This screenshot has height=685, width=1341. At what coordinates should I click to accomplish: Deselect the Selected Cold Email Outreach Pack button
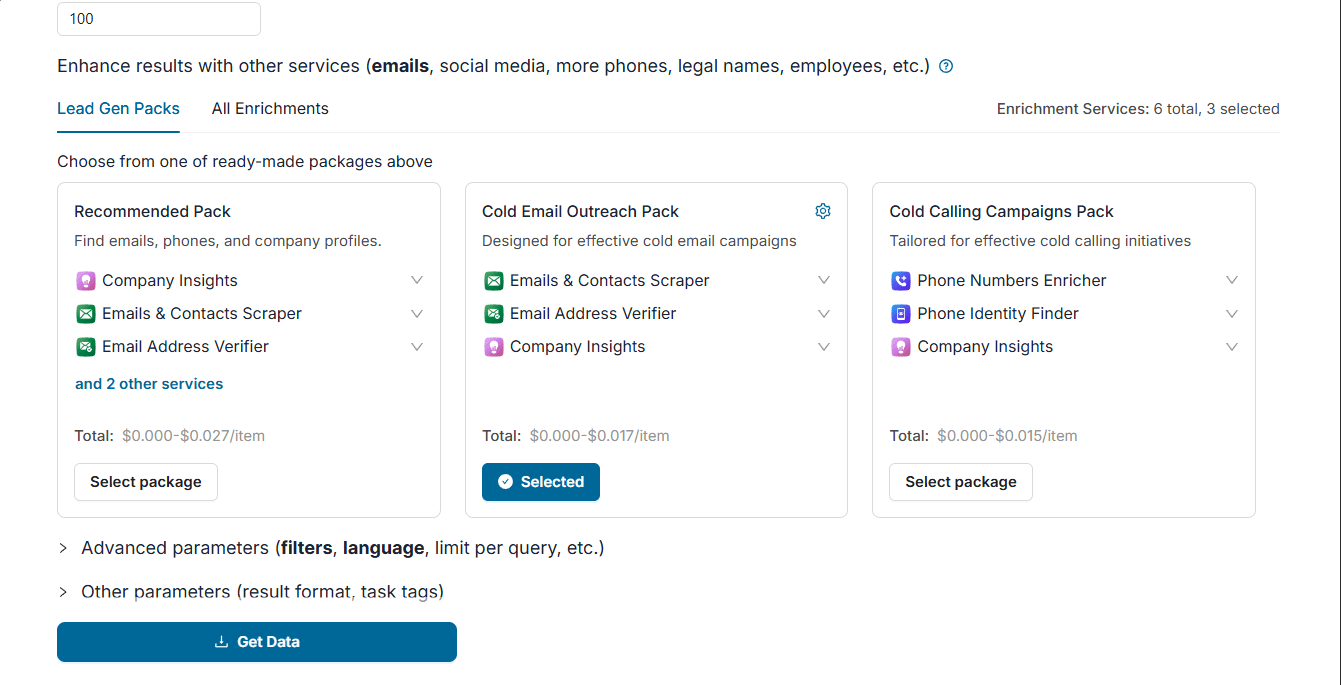coord(541,482)
